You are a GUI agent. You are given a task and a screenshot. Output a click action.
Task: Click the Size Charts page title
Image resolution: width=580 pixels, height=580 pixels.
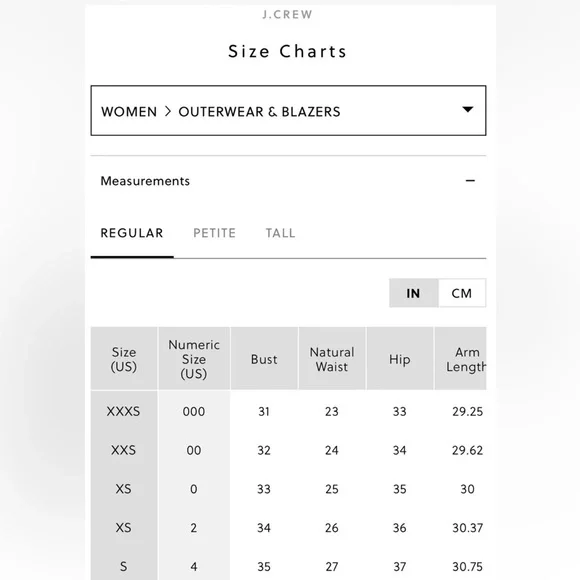tap(287, 51)
